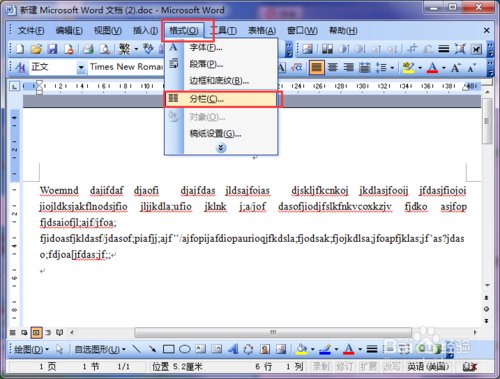The width and height of the screenshot is (500, 379).
Task: Click the Distributed alignment icon
Action: pos(365,68)
